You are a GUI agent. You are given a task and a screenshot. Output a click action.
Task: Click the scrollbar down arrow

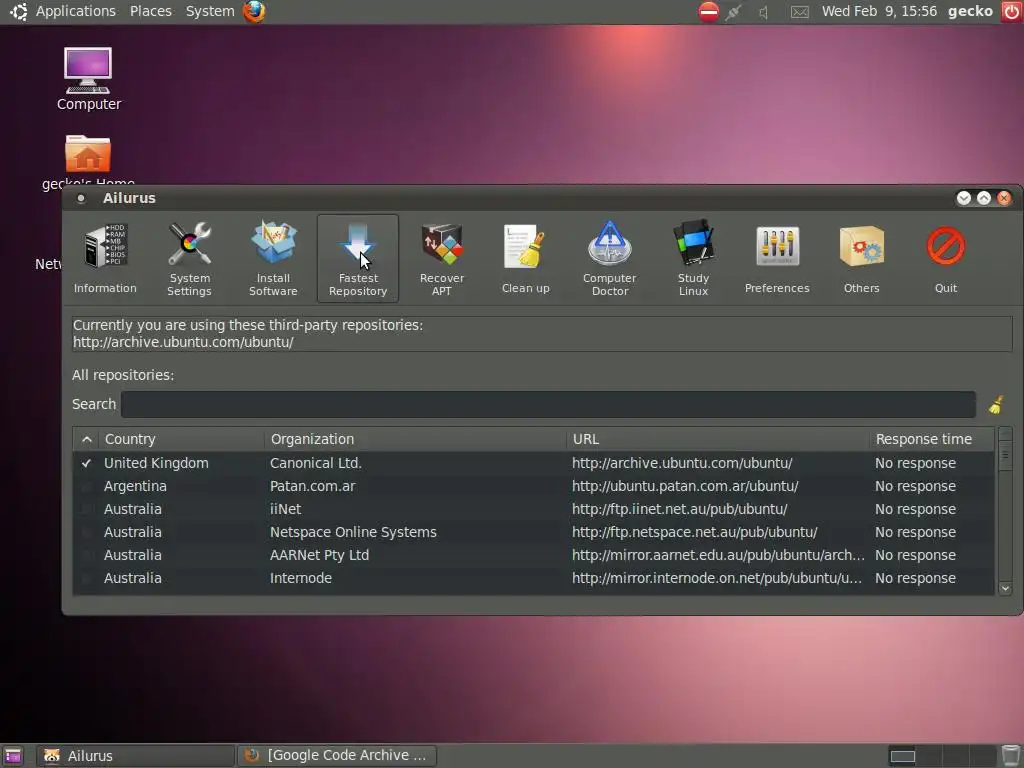coord(1005,588)
